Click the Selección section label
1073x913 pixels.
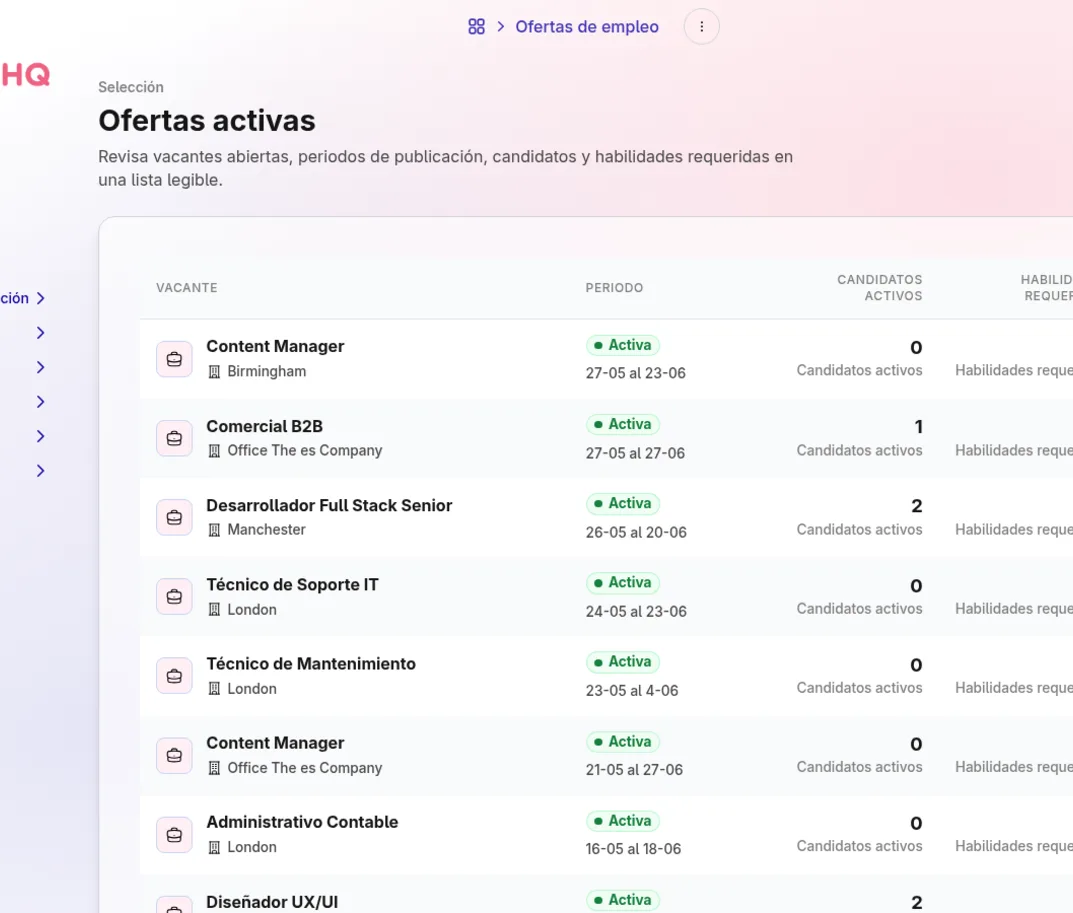tap(131, 87)
